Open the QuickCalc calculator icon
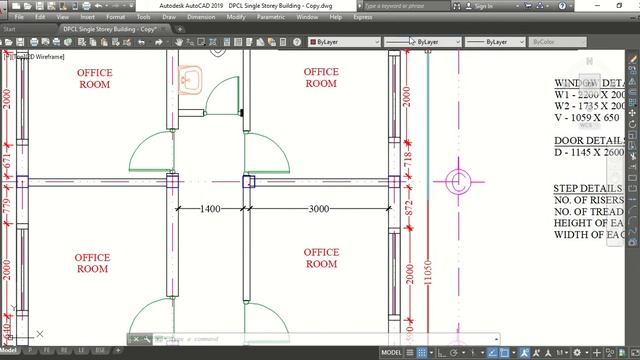640x360 pixels. [x=283, y=42]
